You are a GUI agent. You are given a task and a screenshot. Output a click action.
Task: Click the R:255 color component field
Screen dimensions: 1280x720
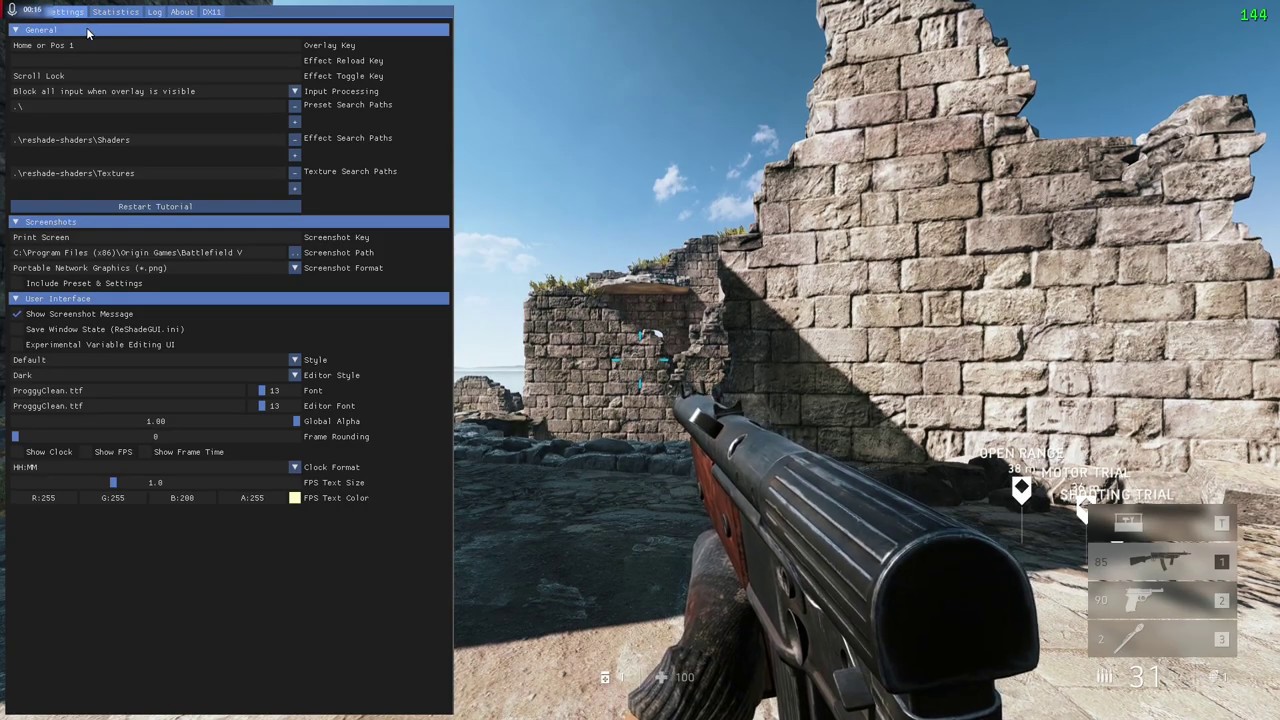pos(43,498)
